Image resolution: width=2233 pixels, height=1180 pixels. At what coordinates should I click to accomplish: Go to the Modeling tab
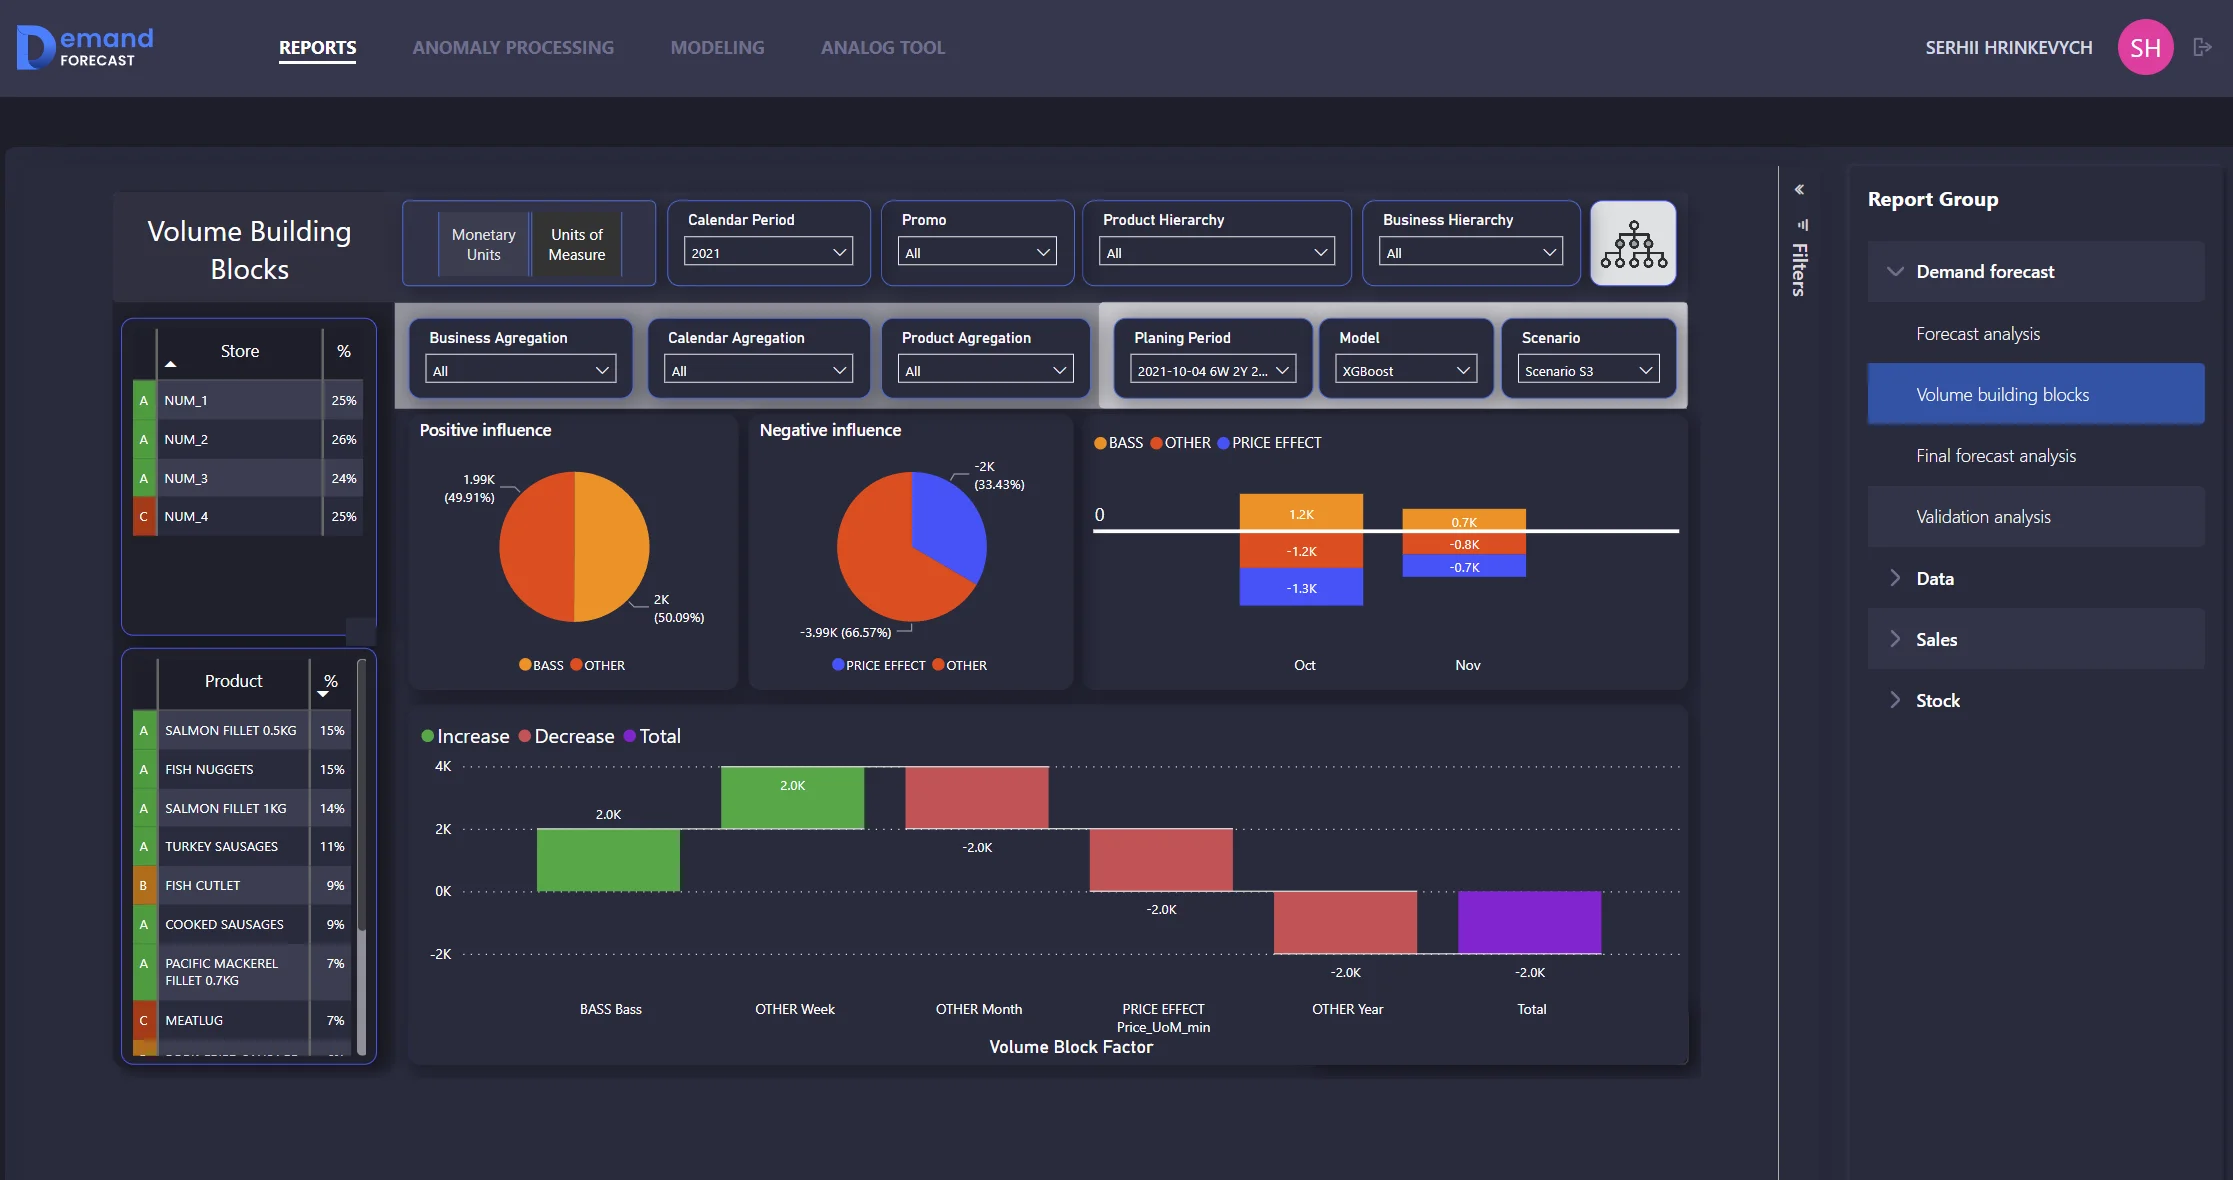coord(717,48)
